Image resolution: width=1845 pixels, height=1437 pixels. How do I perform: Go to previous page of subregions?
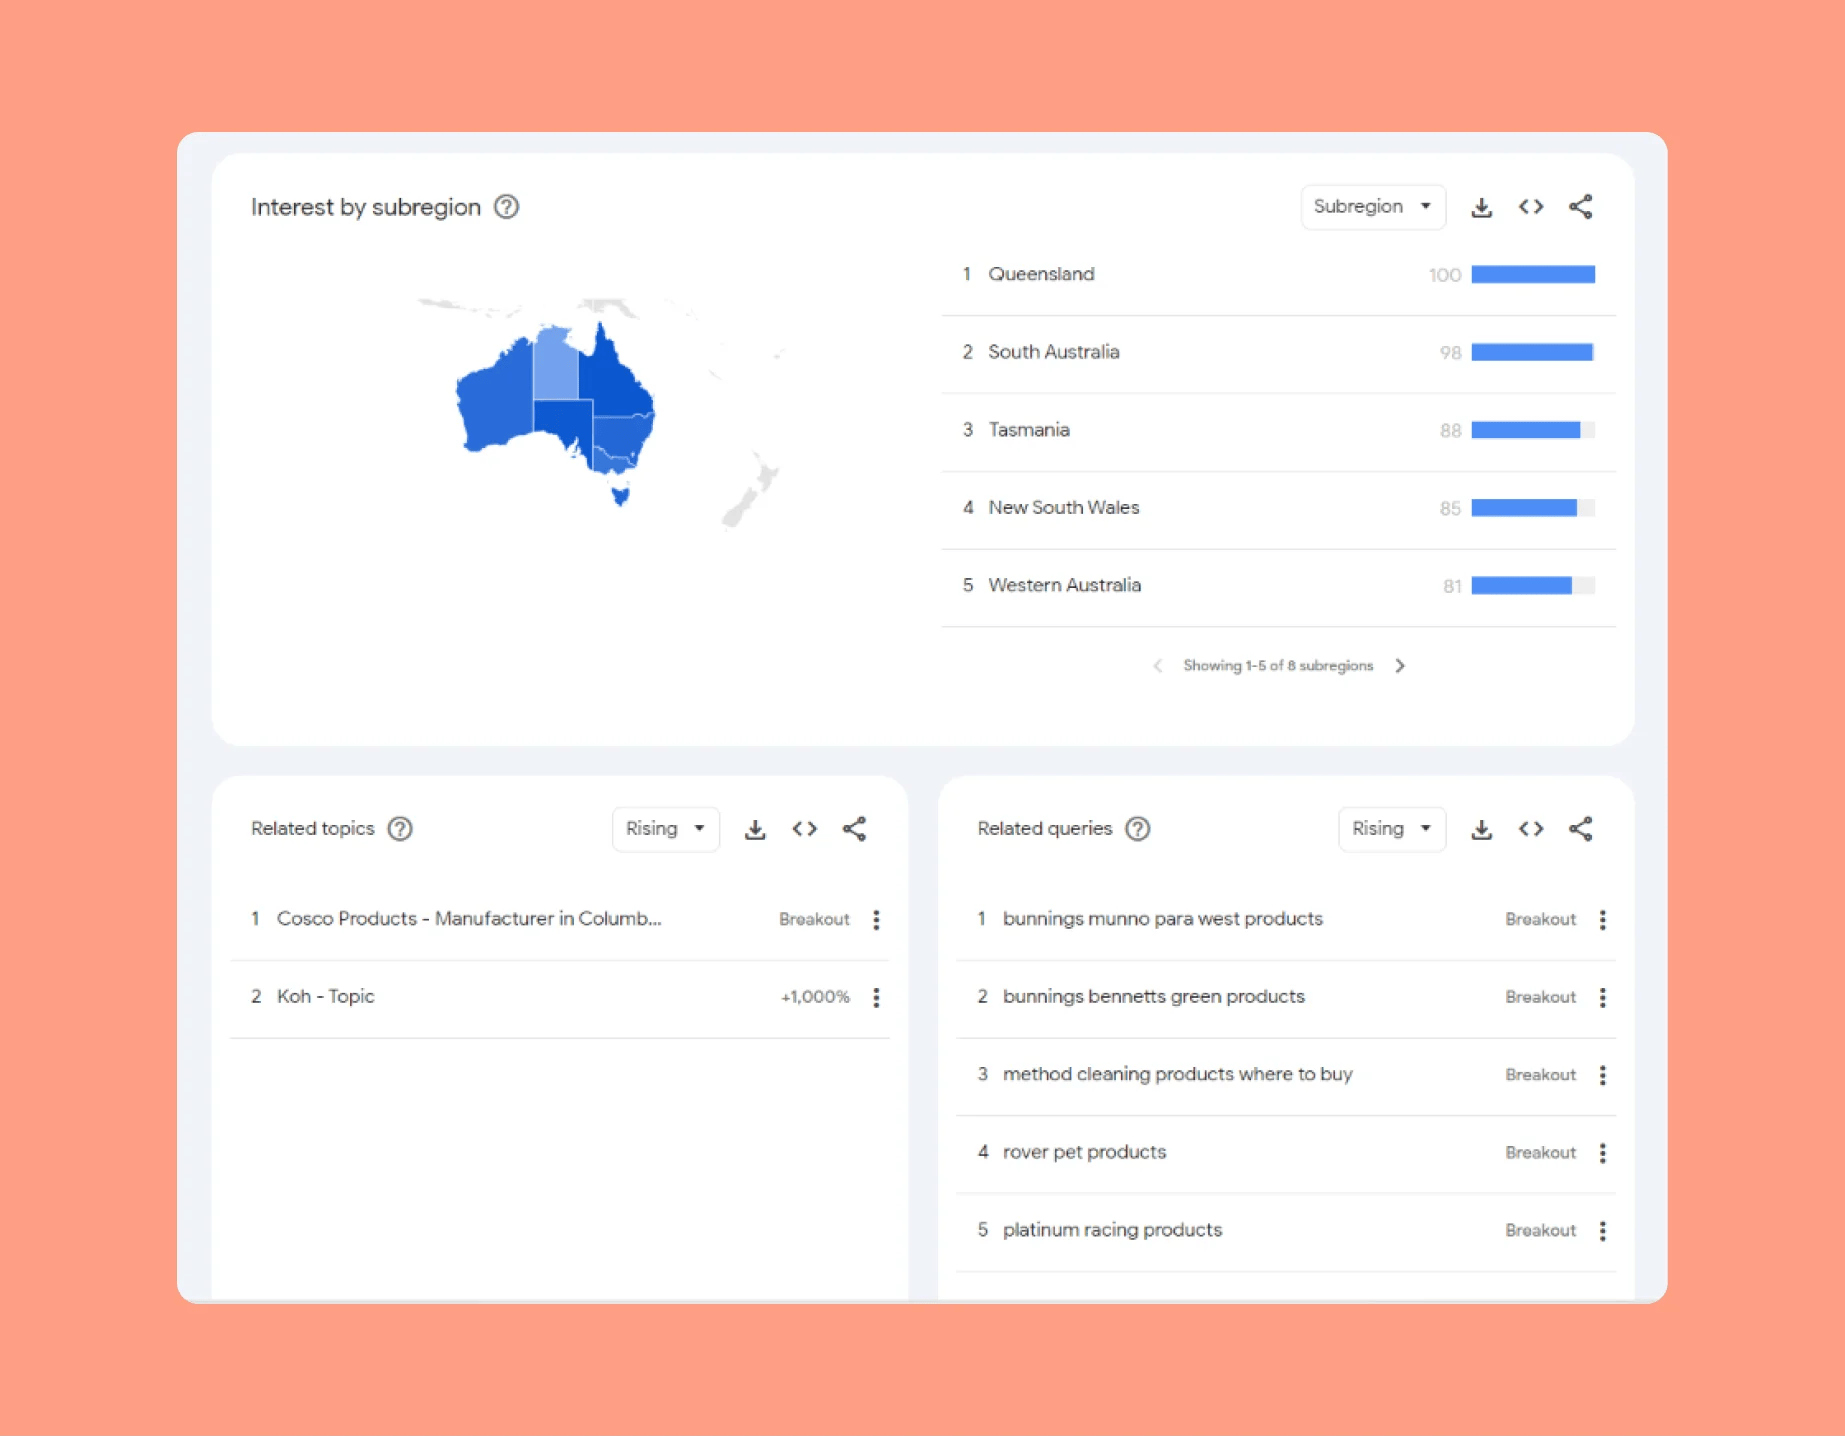[x=1157, y=666]
